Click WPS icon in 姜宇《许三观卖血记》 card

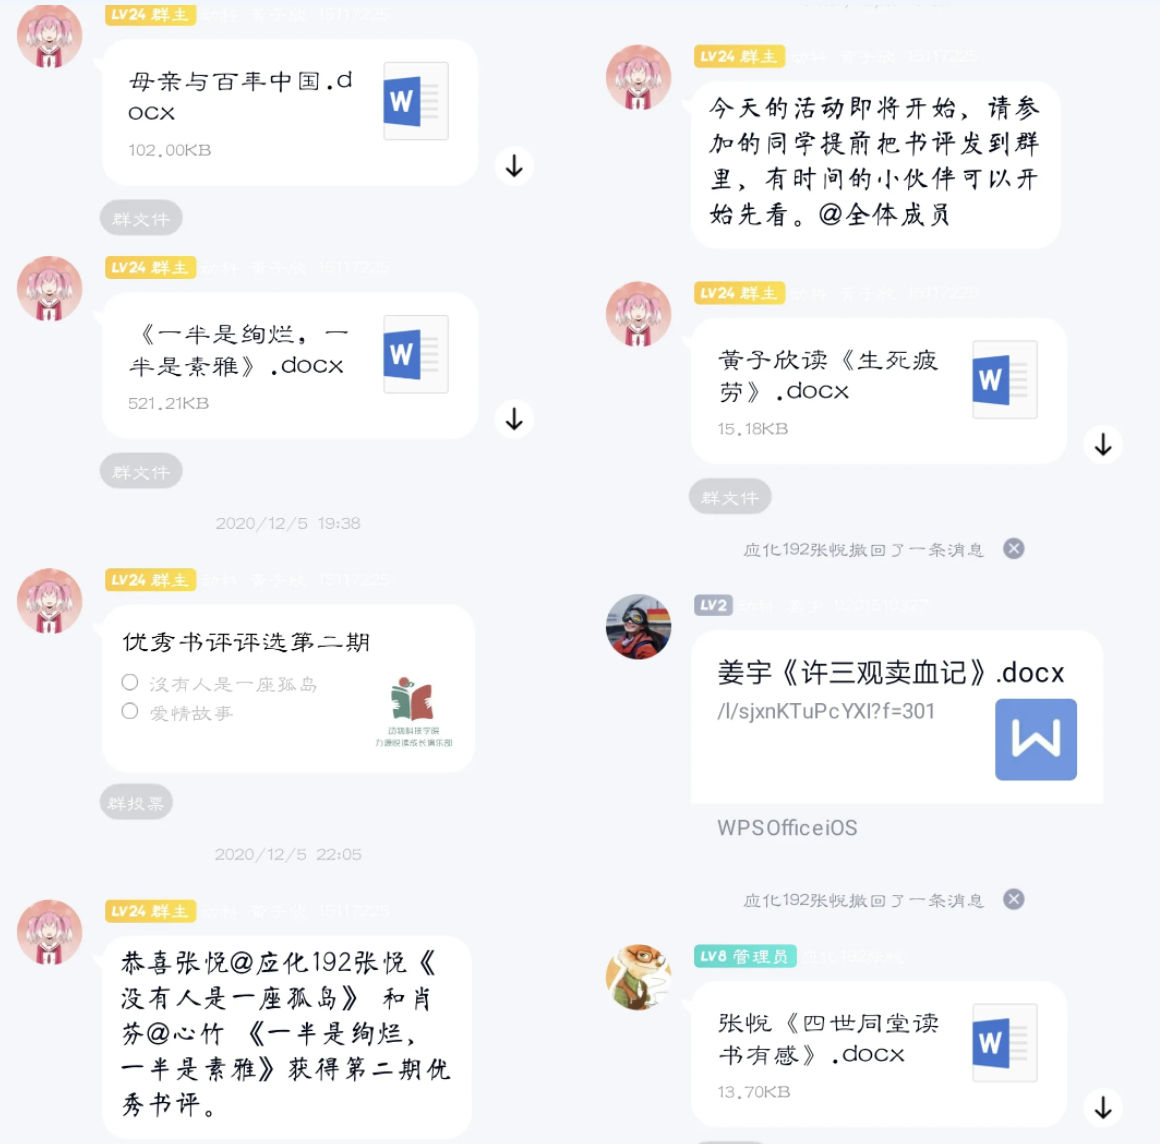[1036, 739]
